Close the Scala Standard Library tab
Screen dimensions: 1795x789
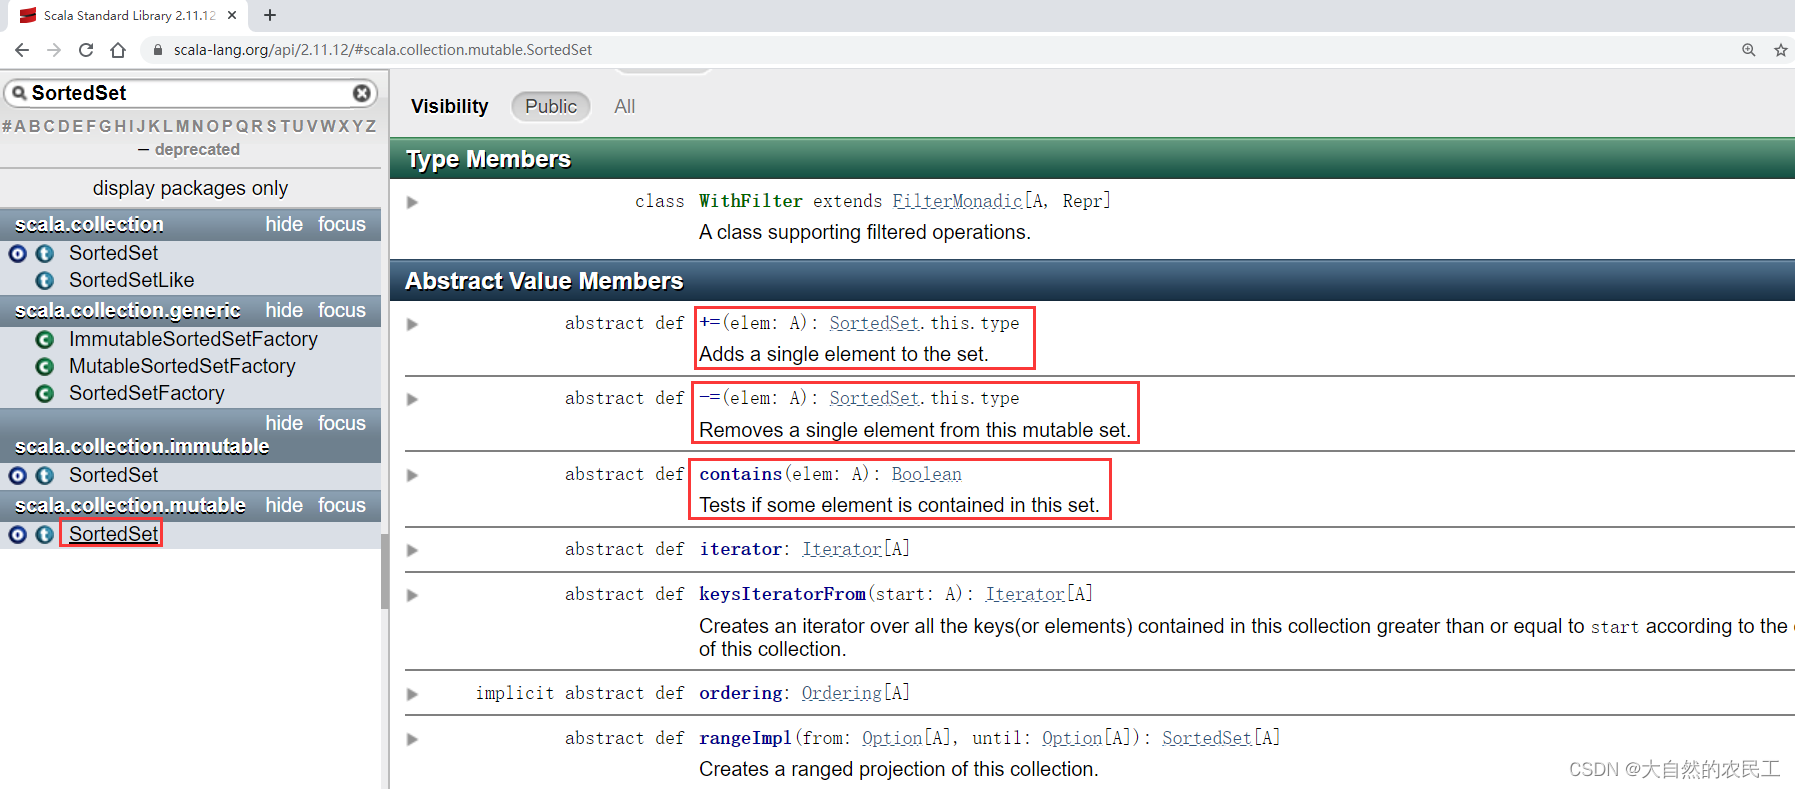point(232,15)
